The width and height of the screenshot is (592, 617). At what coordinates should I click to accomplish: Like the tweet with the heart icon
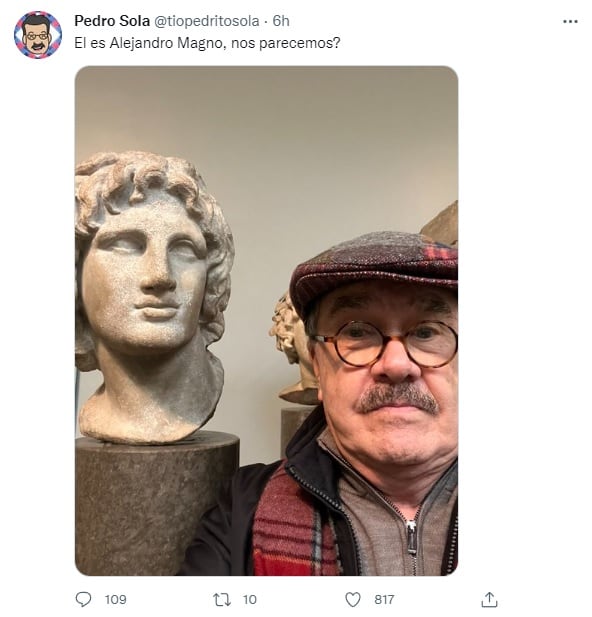point(353,600)
